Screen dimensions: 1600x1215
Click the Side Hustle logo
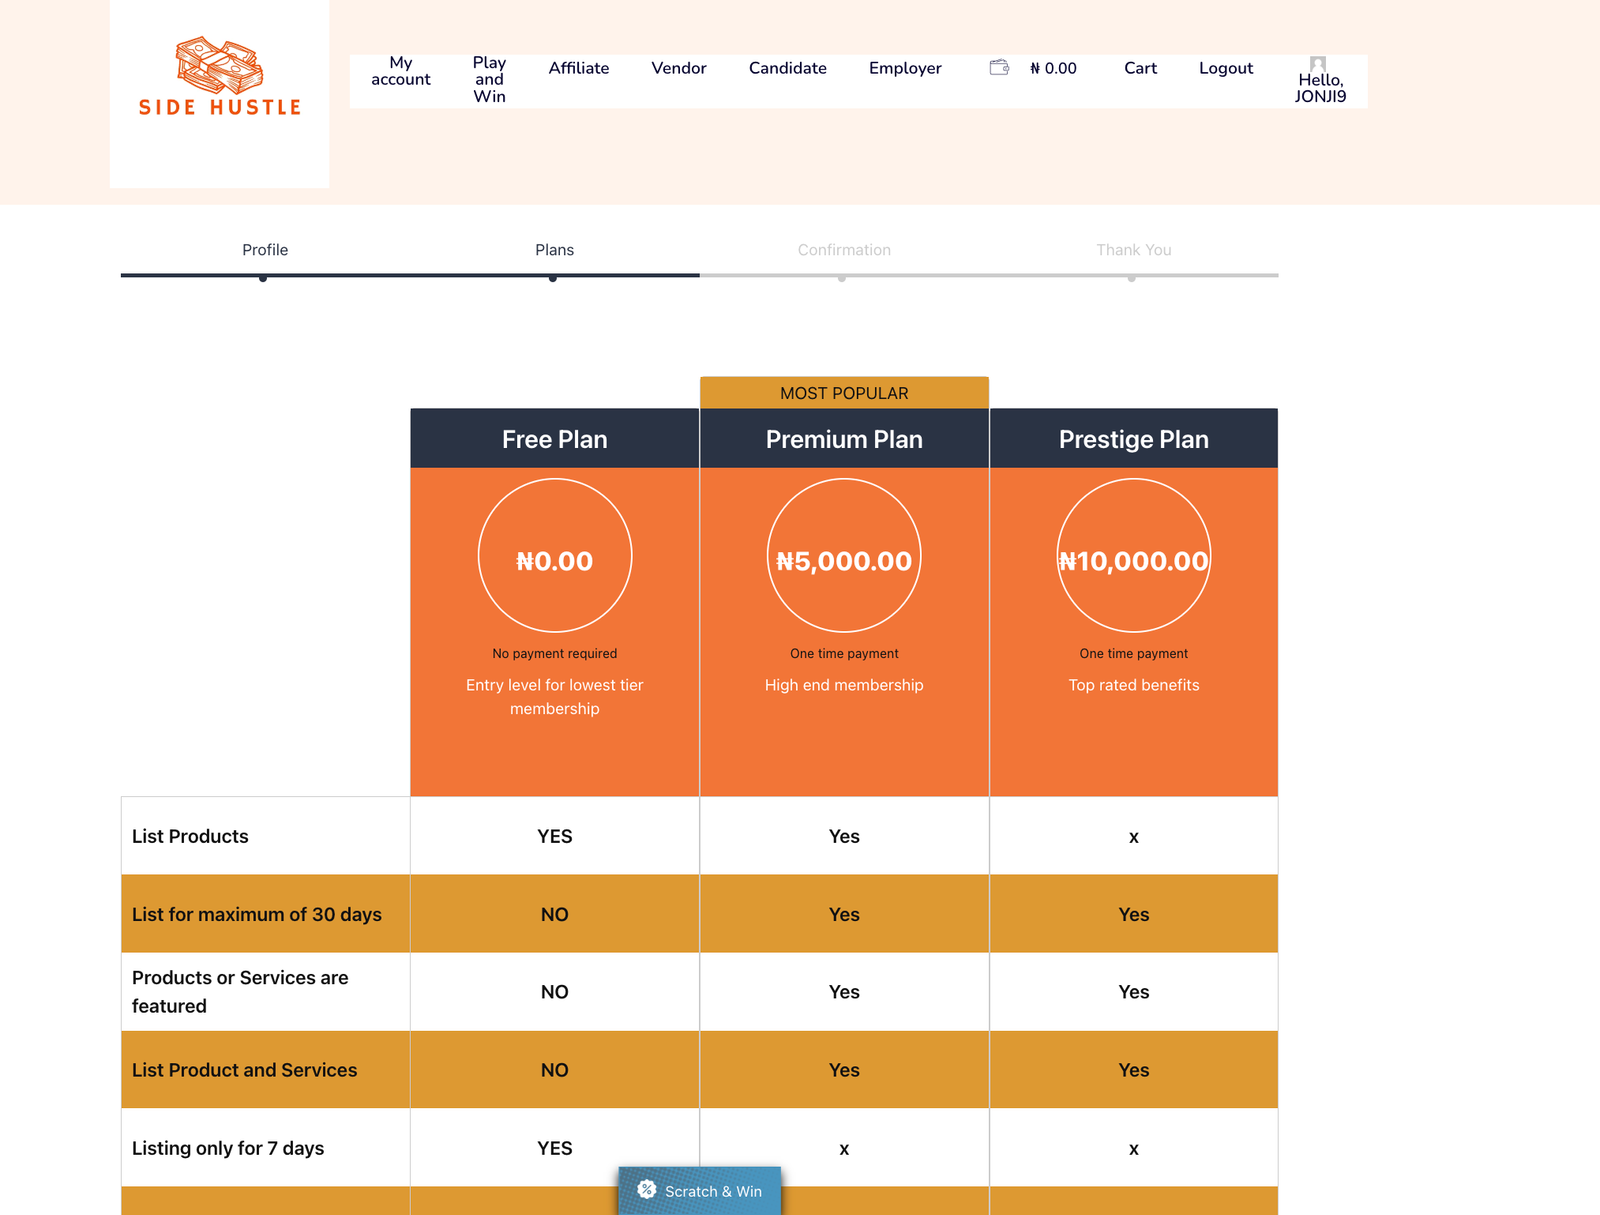(219, 78)
